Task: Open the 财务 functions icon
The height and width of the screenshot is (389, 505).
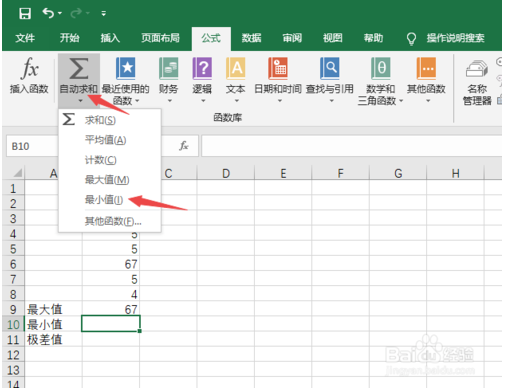Action: coord(168,68)
